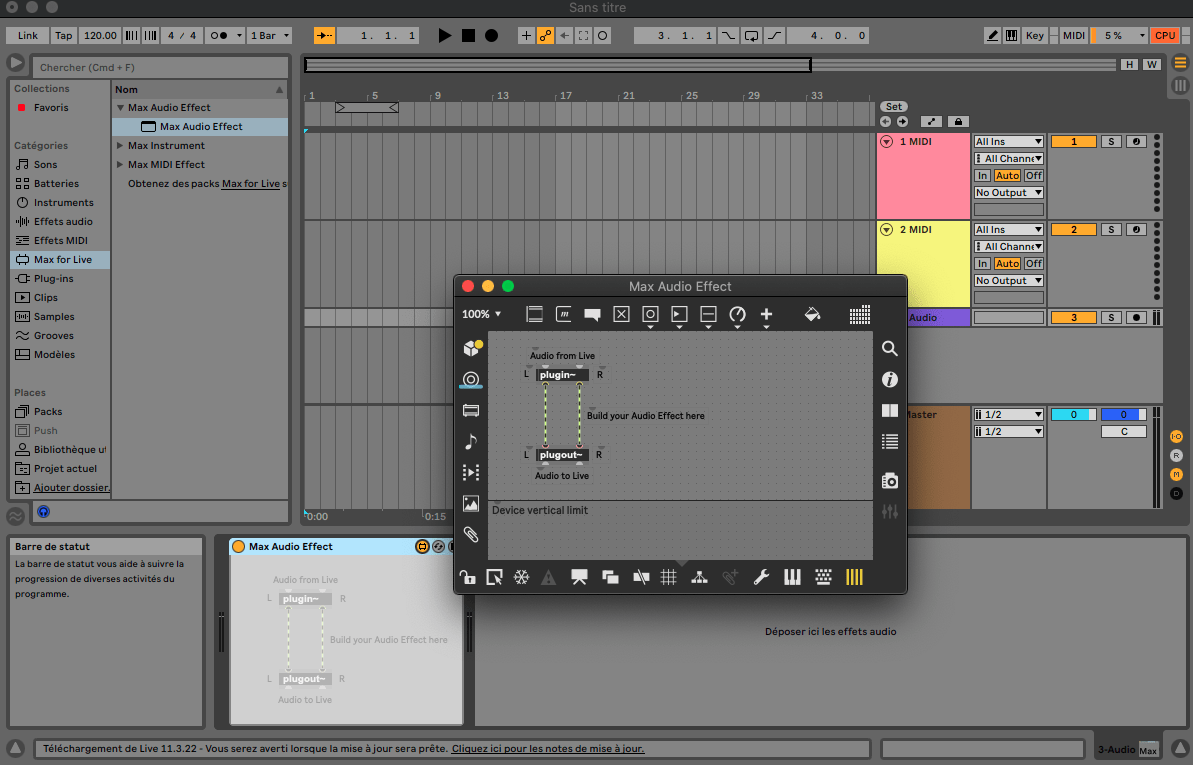The height and width of the screenshot is (765, 1193).
Task: Toggle Key map mode switch
Action: 1035,35
